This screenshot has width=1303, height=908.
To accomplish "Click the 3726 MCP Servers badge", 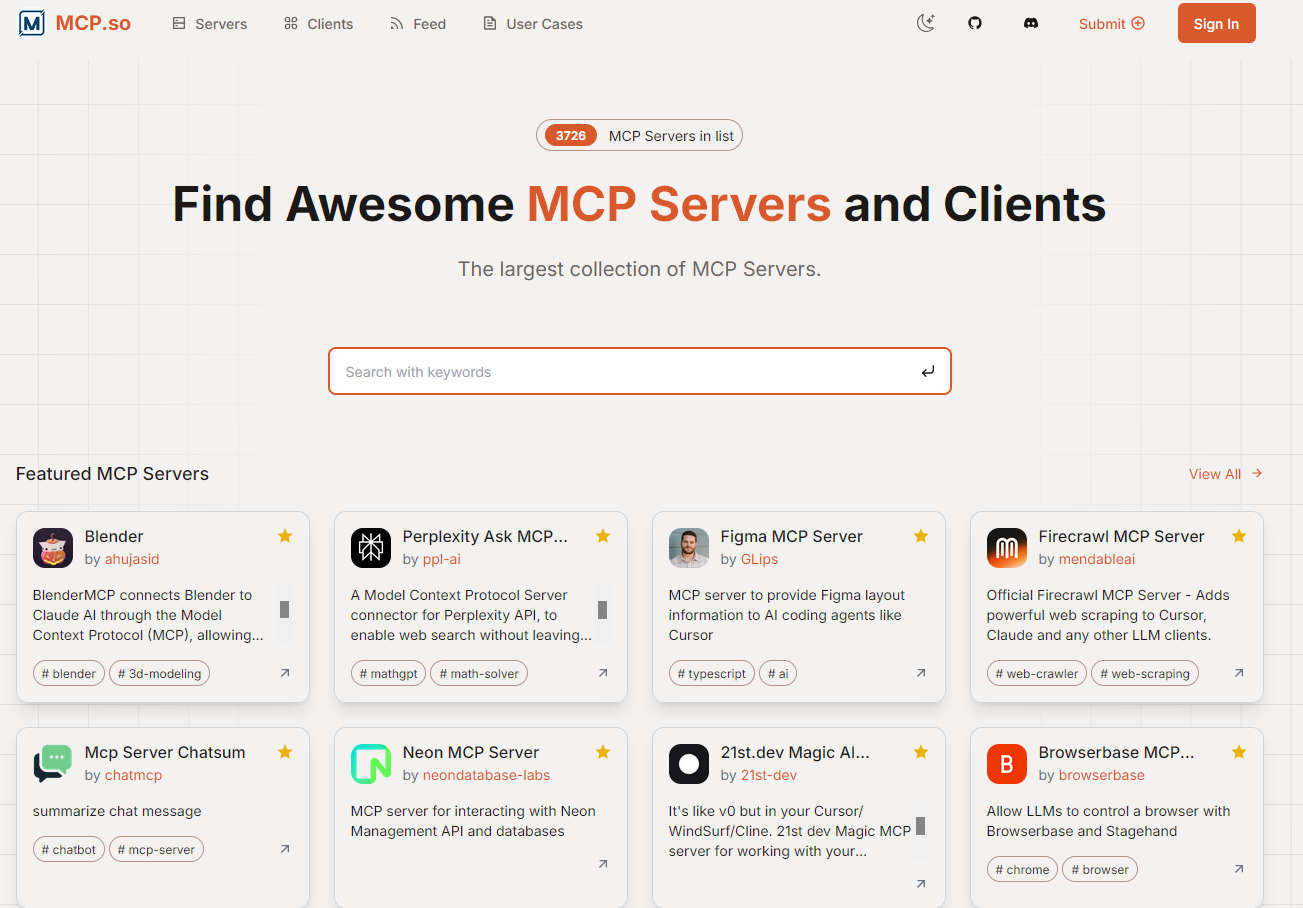I will point(639,136).
